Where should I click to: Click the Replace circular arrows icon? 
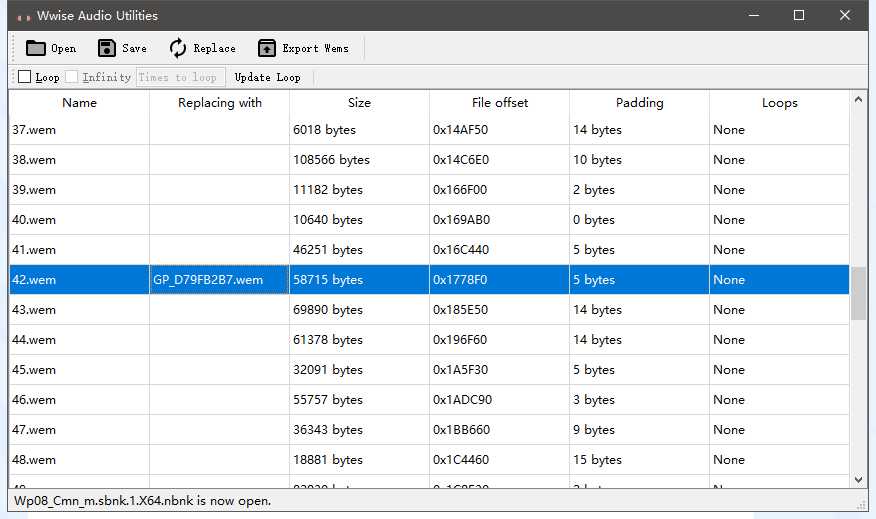(178, 48)
